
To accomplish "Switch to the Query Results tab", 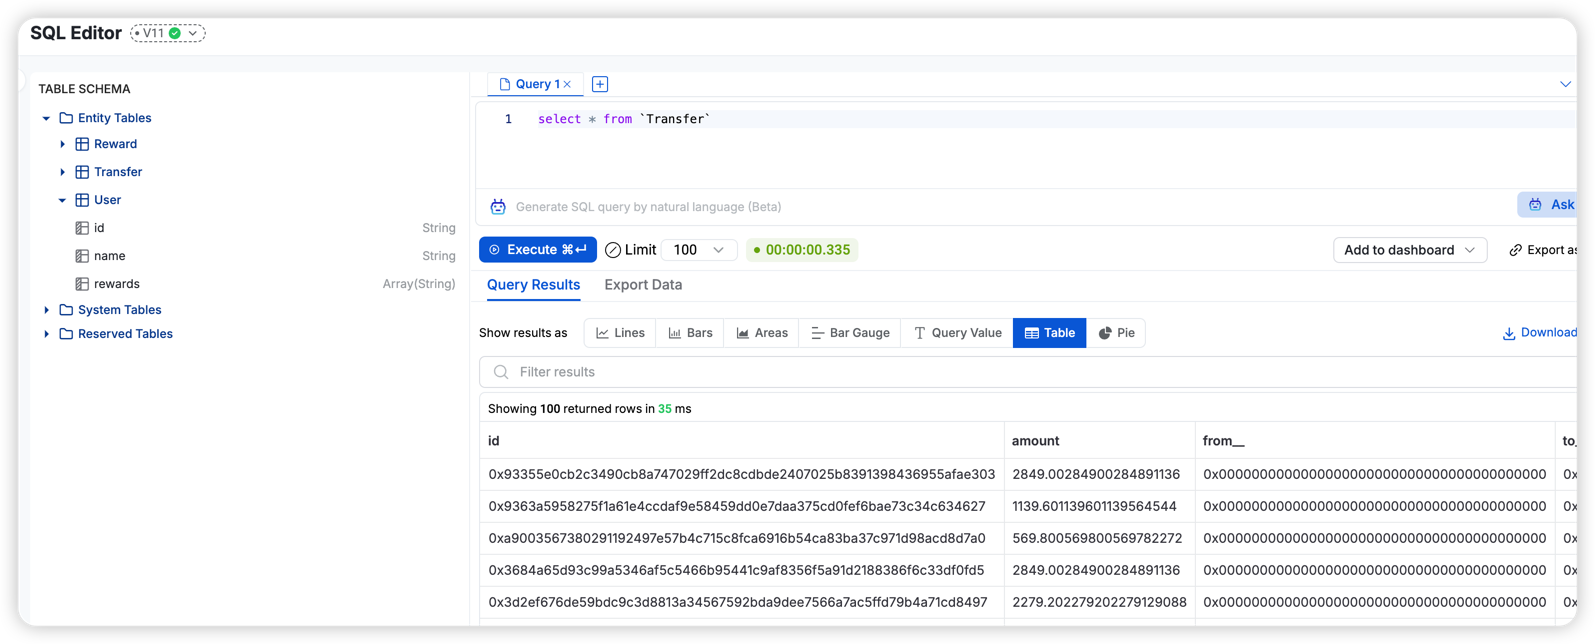I will click(533, 285).
